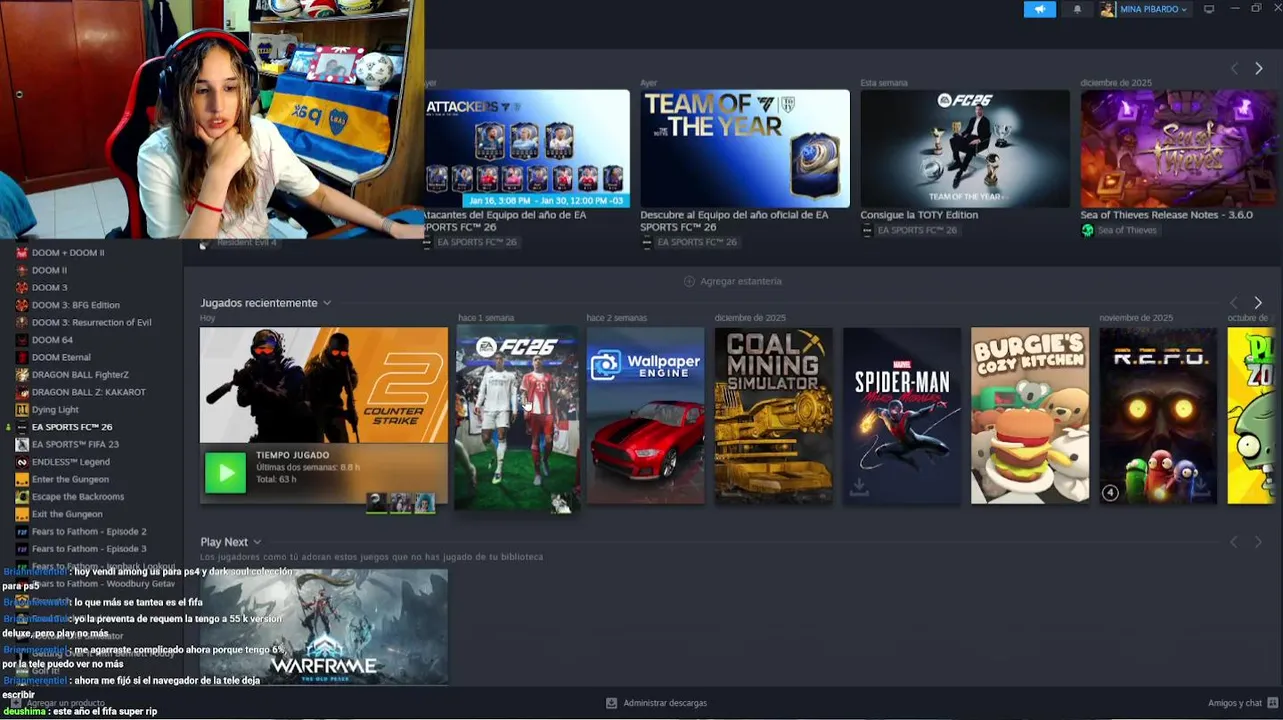This screenshot has height=720, width=1283.
Task: Open the FC26 Team of the Year edition thumbnail
Action: (965, 149)
